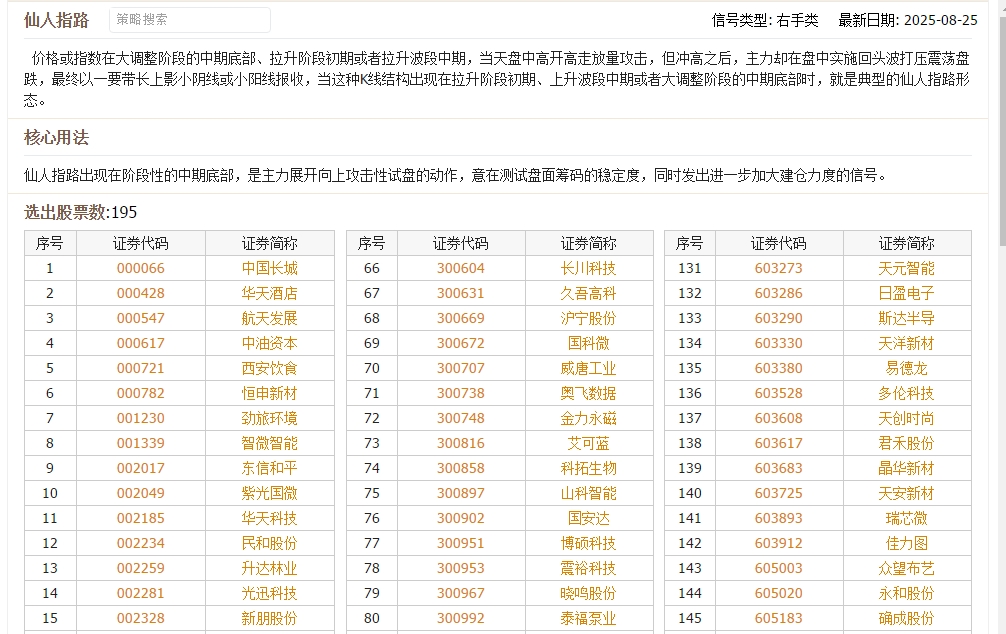Viewport: 1006px width, 634px height.
Task: Select stock code 300953
Action: (461, 569)
